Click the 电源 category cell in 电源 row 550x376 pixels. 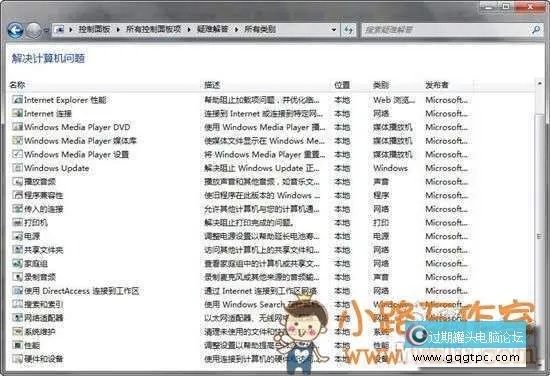pos(381,236)
